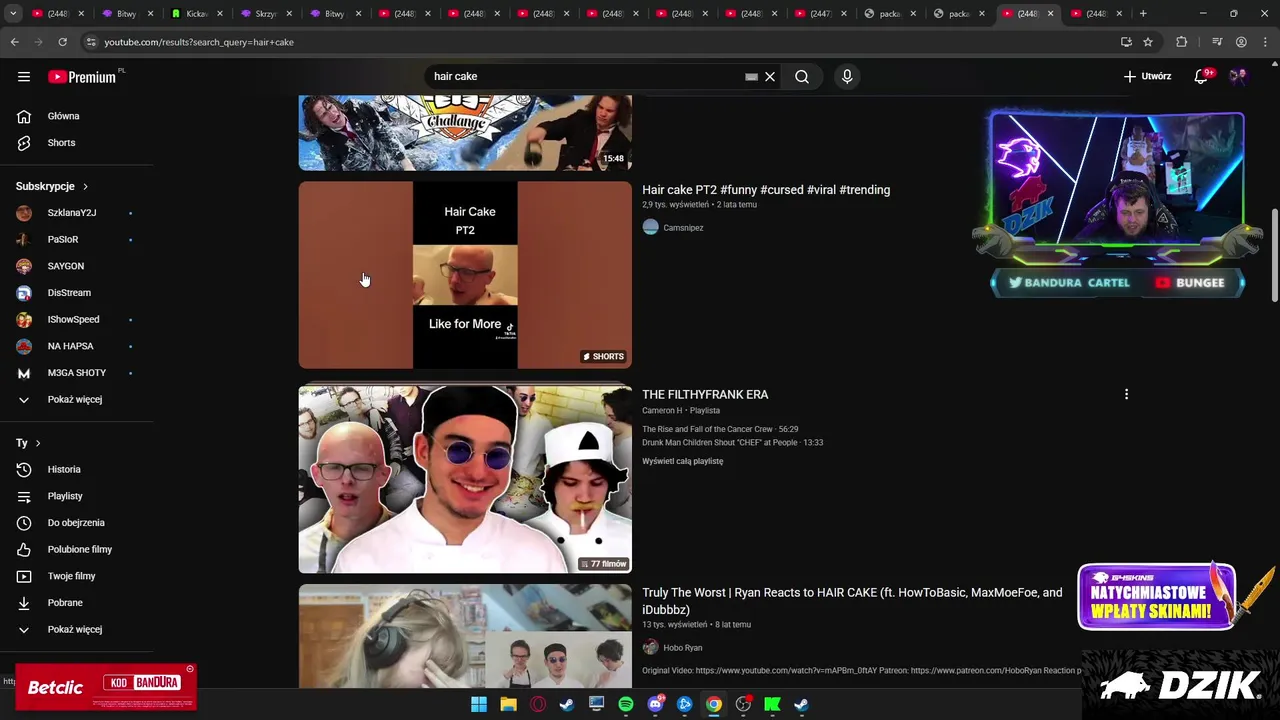
Task: Open OBS Studio from the taskbar
Action: pos(743,704)
